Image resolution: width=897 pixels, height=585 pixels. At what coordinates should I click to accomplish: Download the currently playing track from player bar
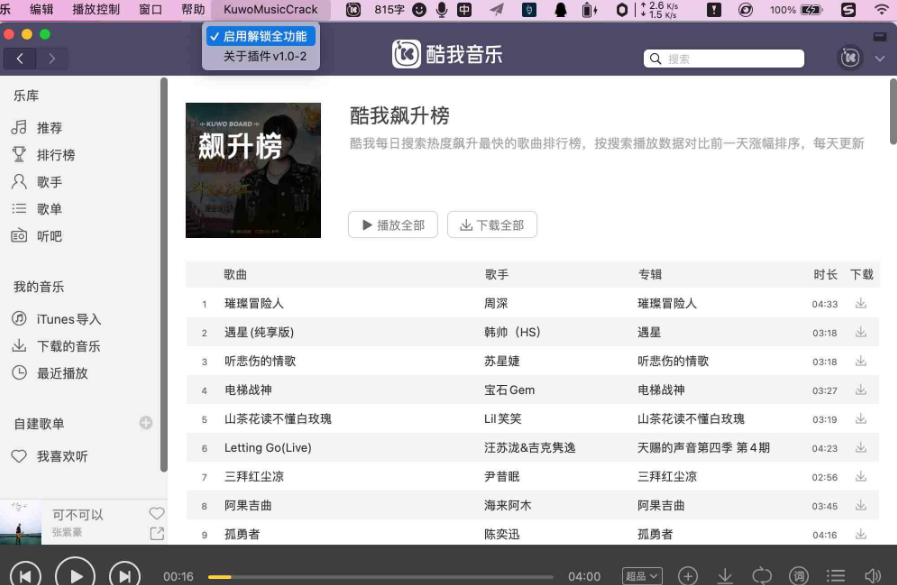725,576
